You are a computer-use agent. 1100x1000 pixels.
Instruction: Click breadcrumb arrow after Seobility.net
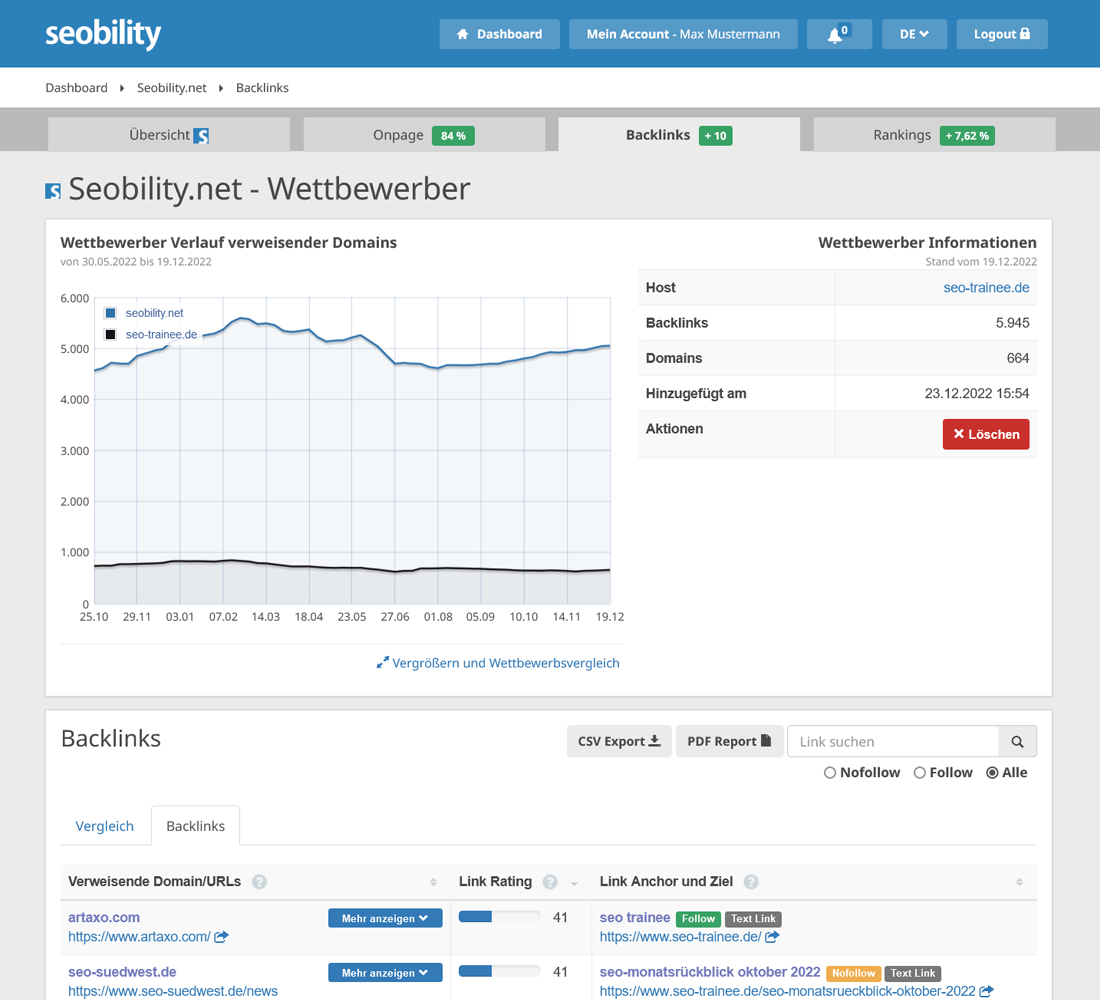point(221,88)
